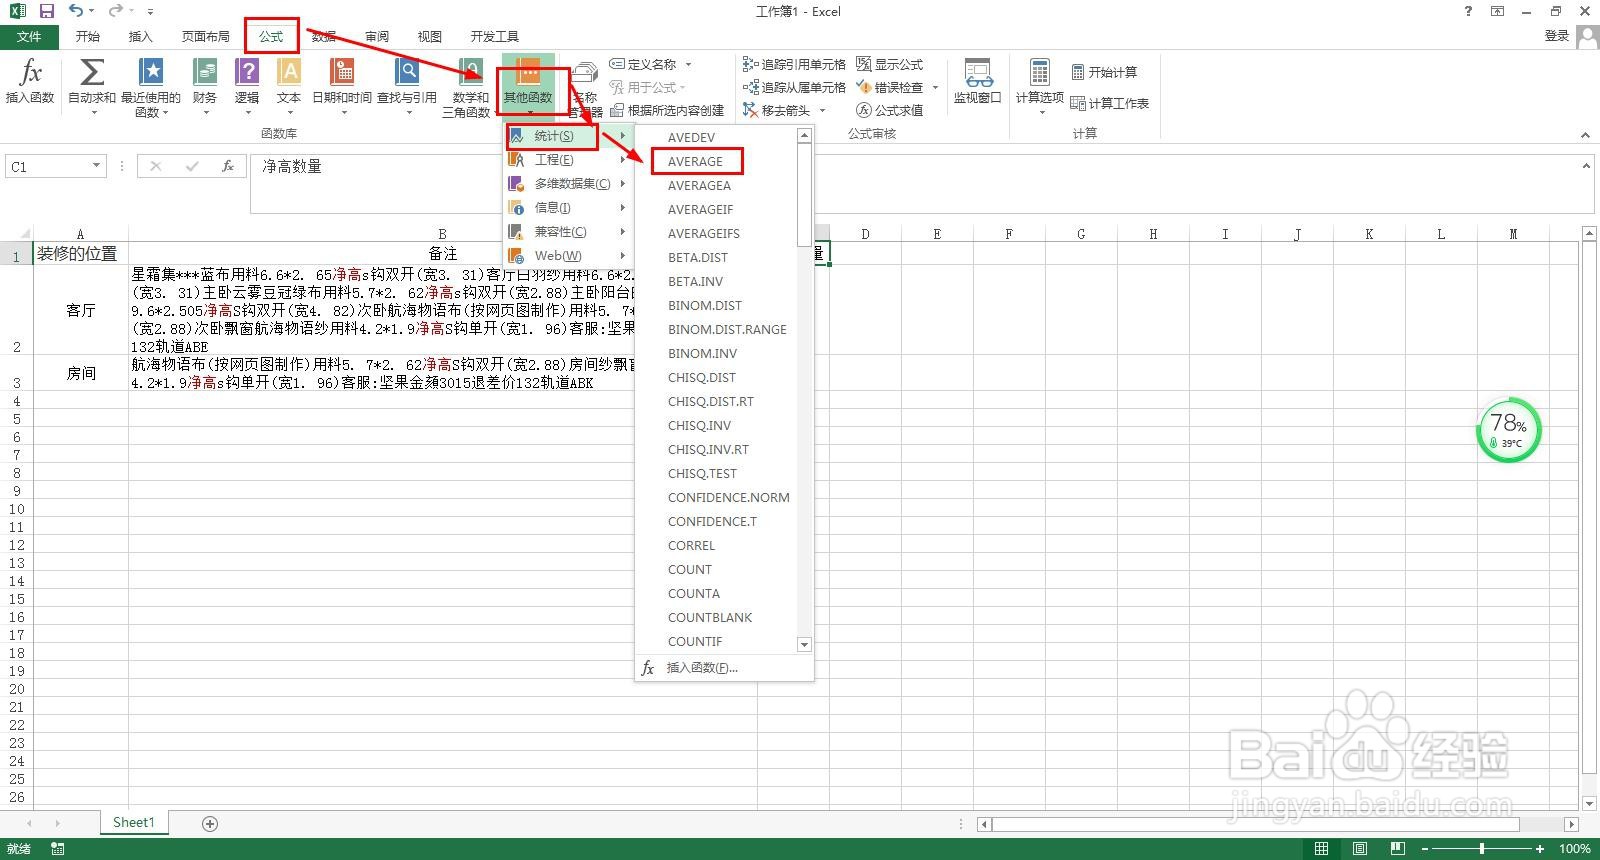Click the Name Box showing C1
Screen dimensions: 1600x860
[x=47, y=166]
